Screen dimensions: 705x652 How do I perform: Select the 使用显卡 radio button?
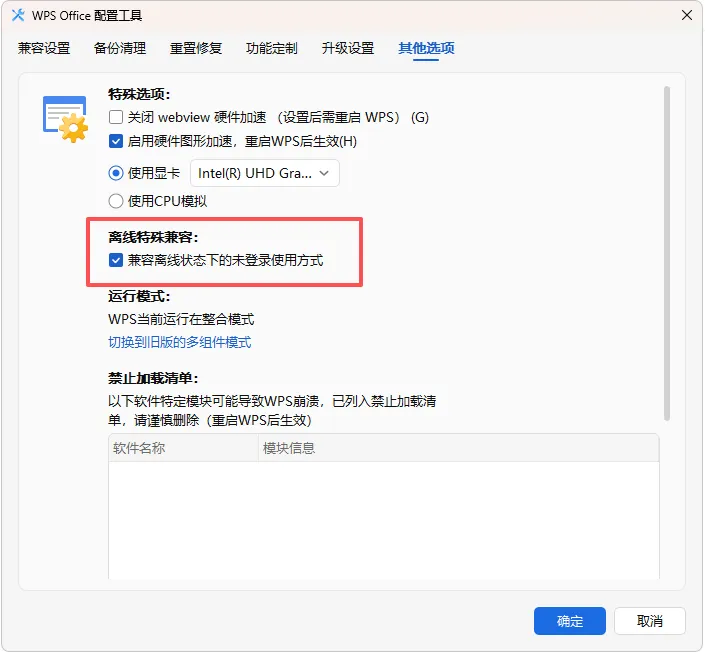pos(116,173)
